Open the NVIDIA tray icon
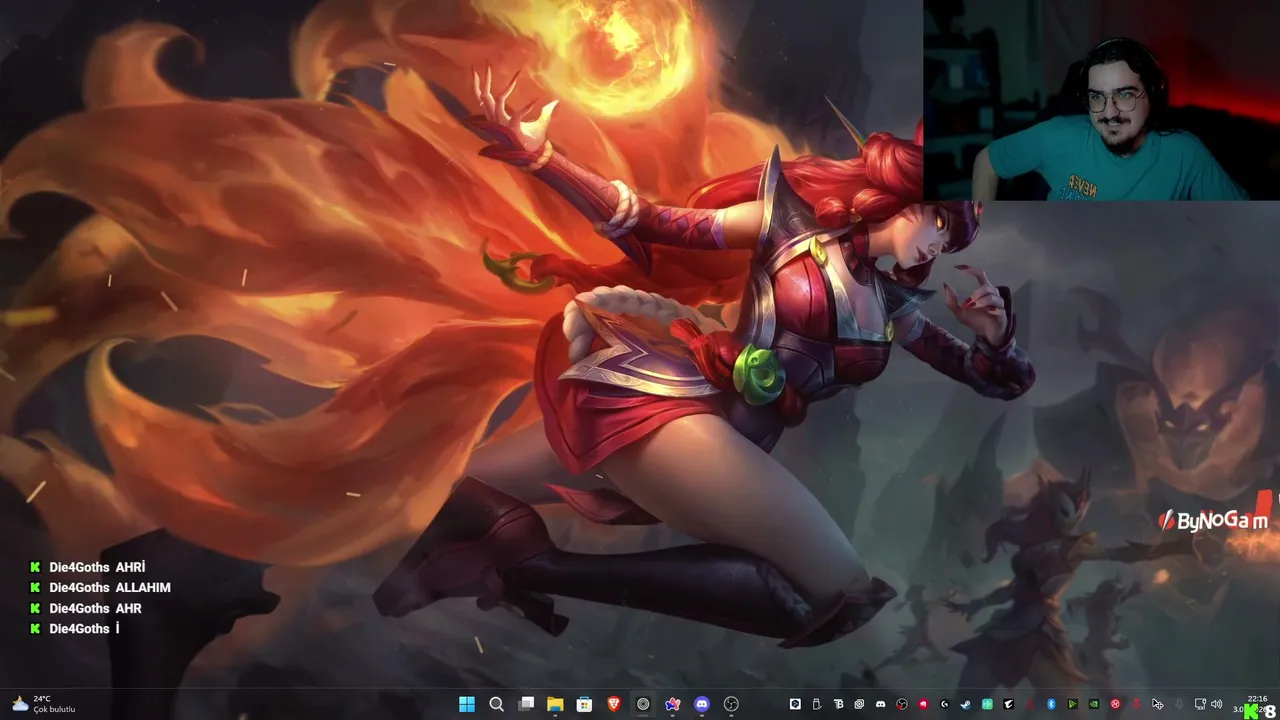The height and width of the screenshot is (720, 1280). coord(1094,704)
